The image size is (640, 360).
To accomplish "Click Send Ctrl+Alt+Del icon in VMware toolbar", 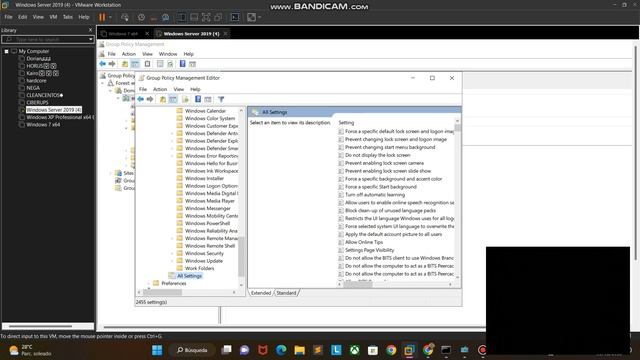I will (125, 17).
